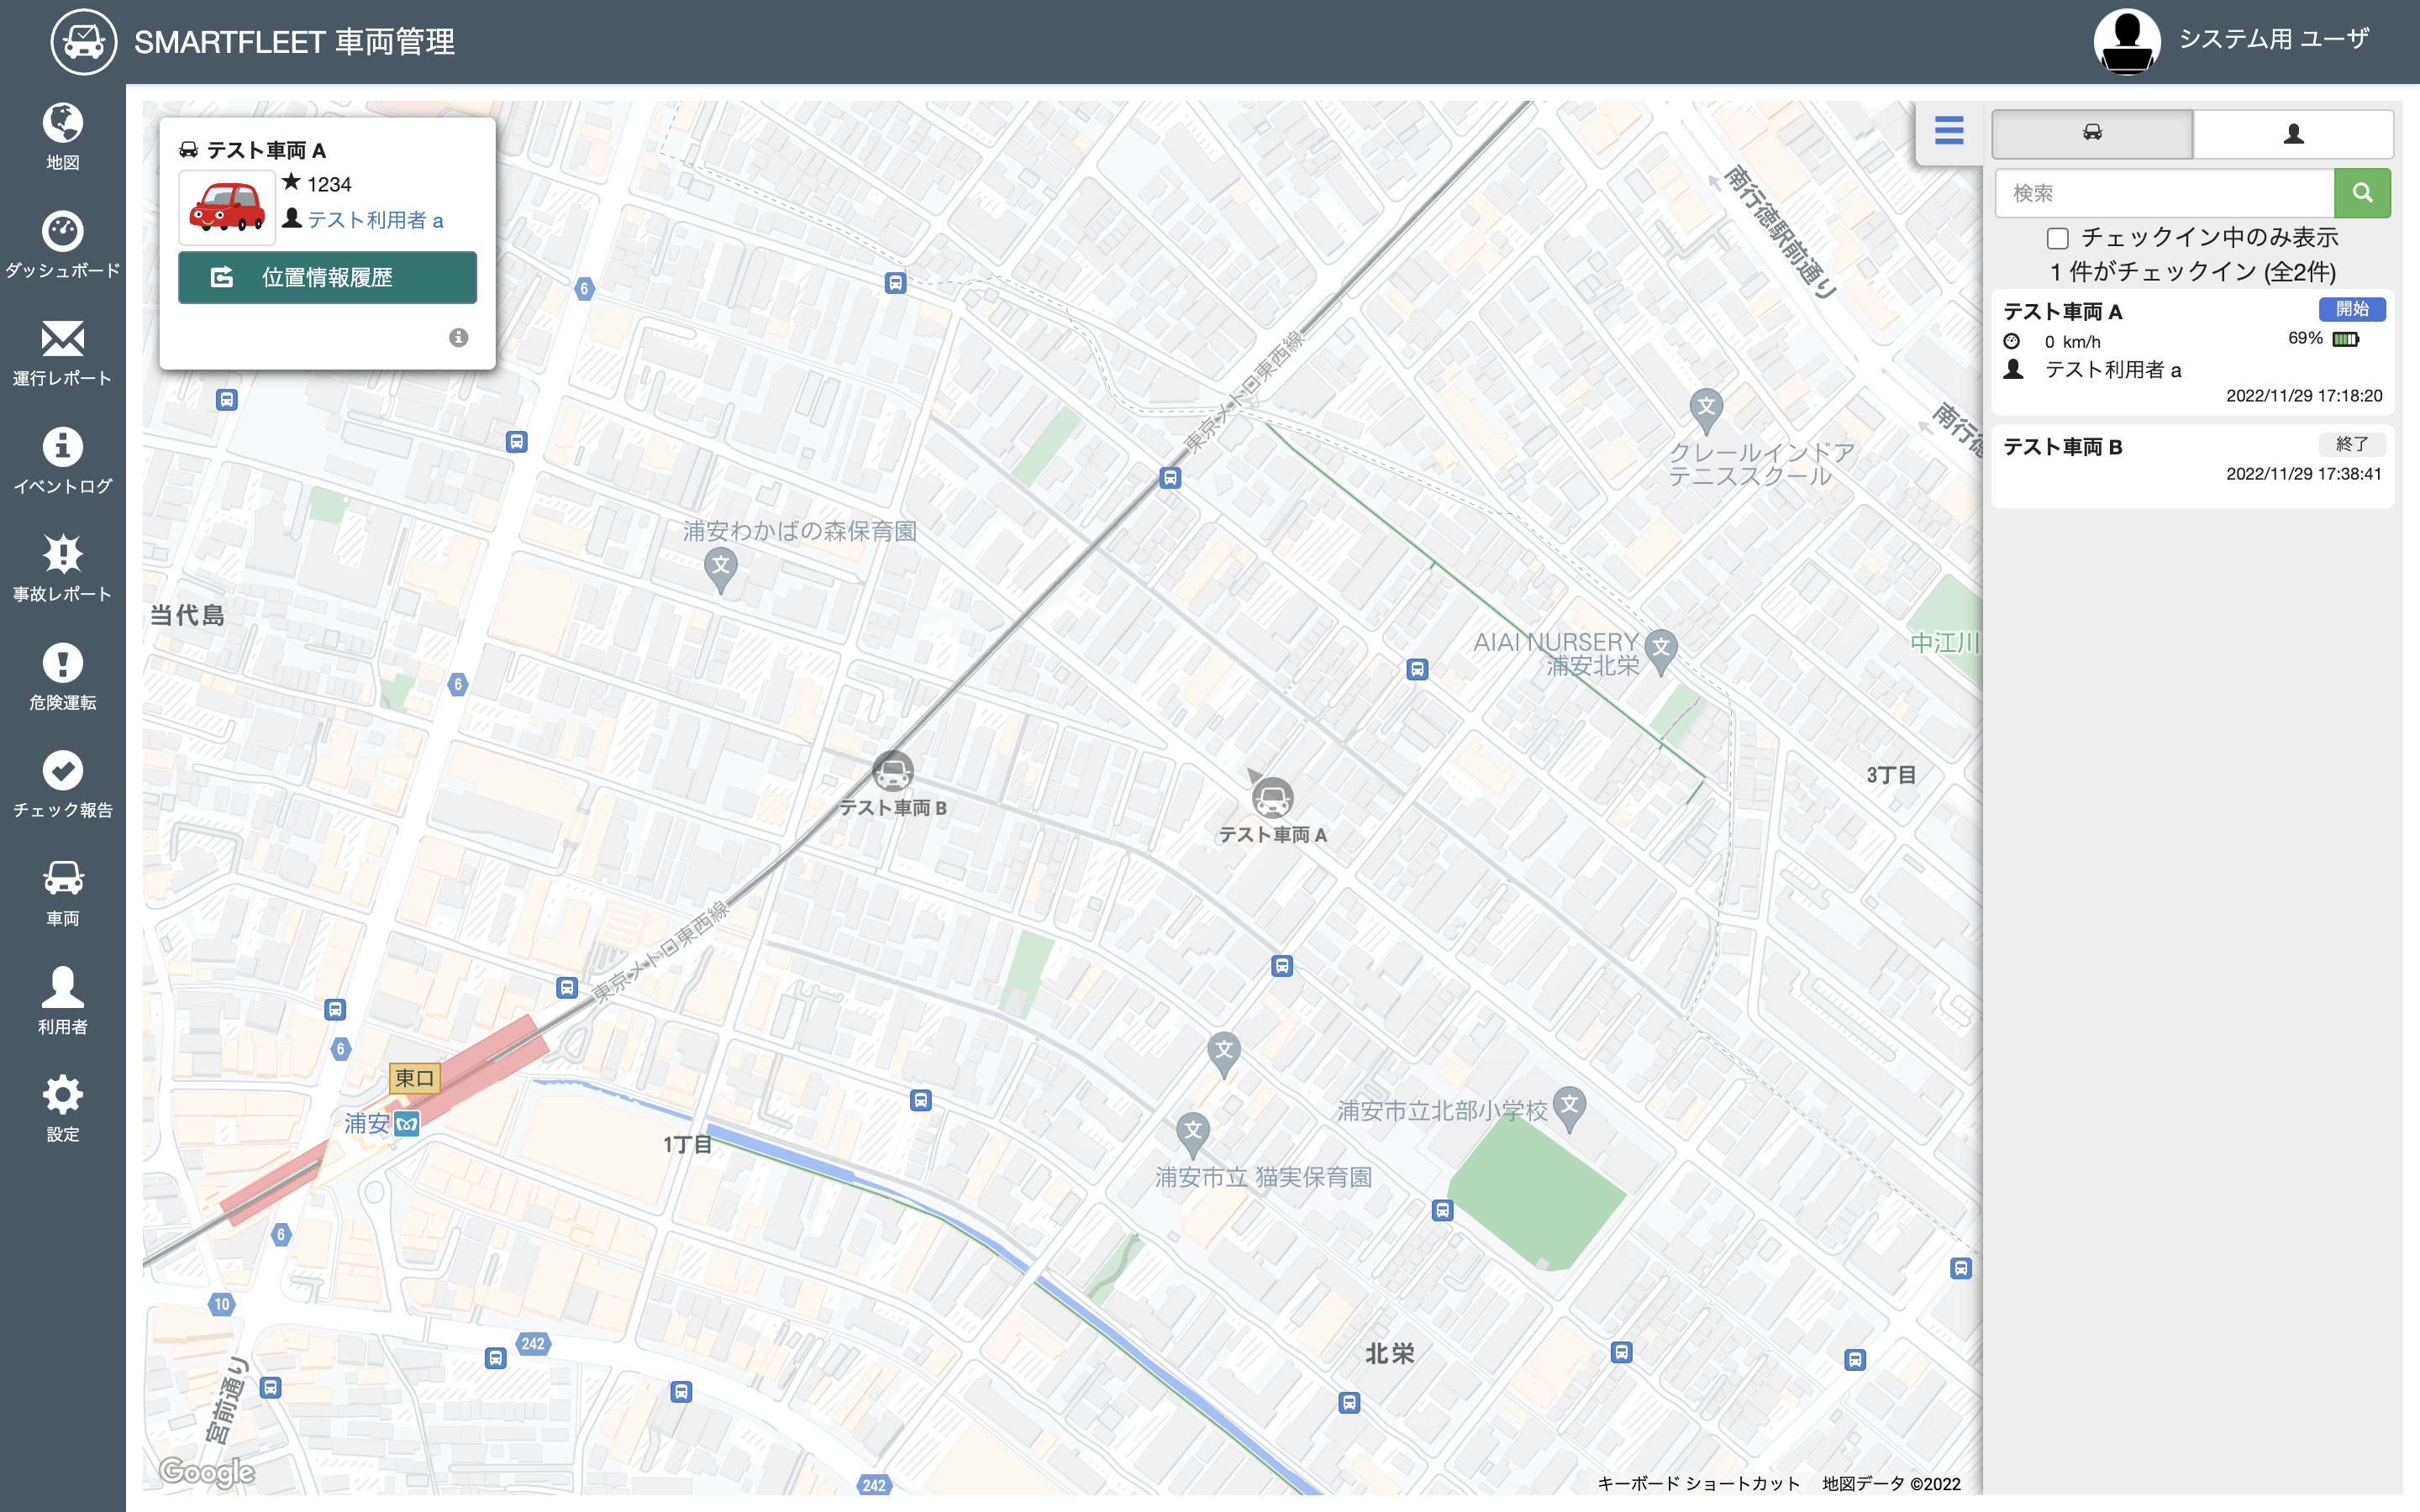Open the ダッシュボード dashboard page

coord(62,245)
